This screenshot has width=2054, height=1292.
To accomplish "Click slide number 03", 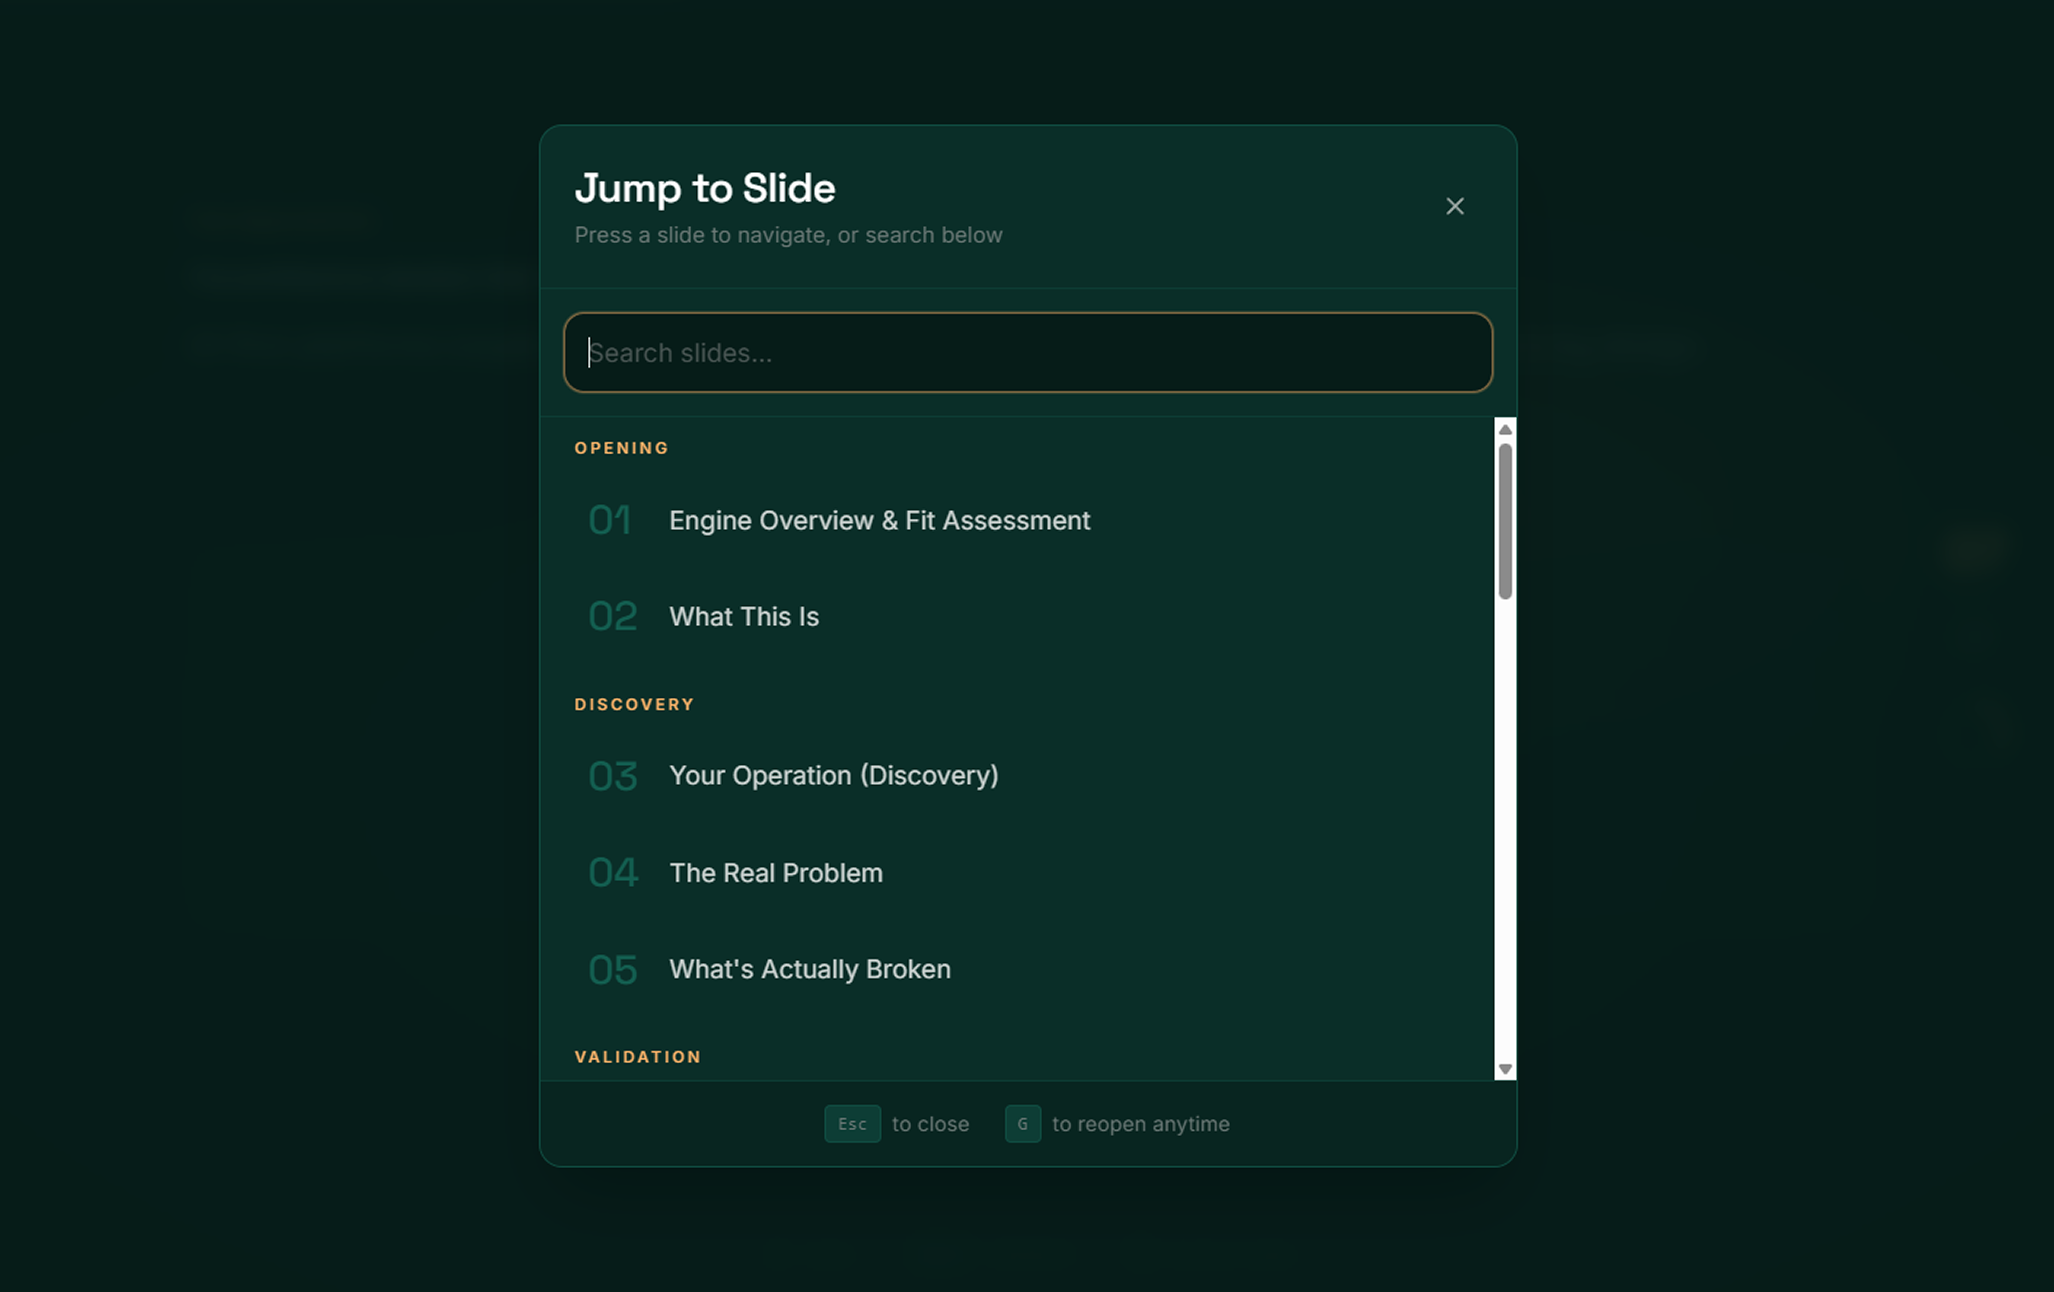I will [x=612, y=777].
